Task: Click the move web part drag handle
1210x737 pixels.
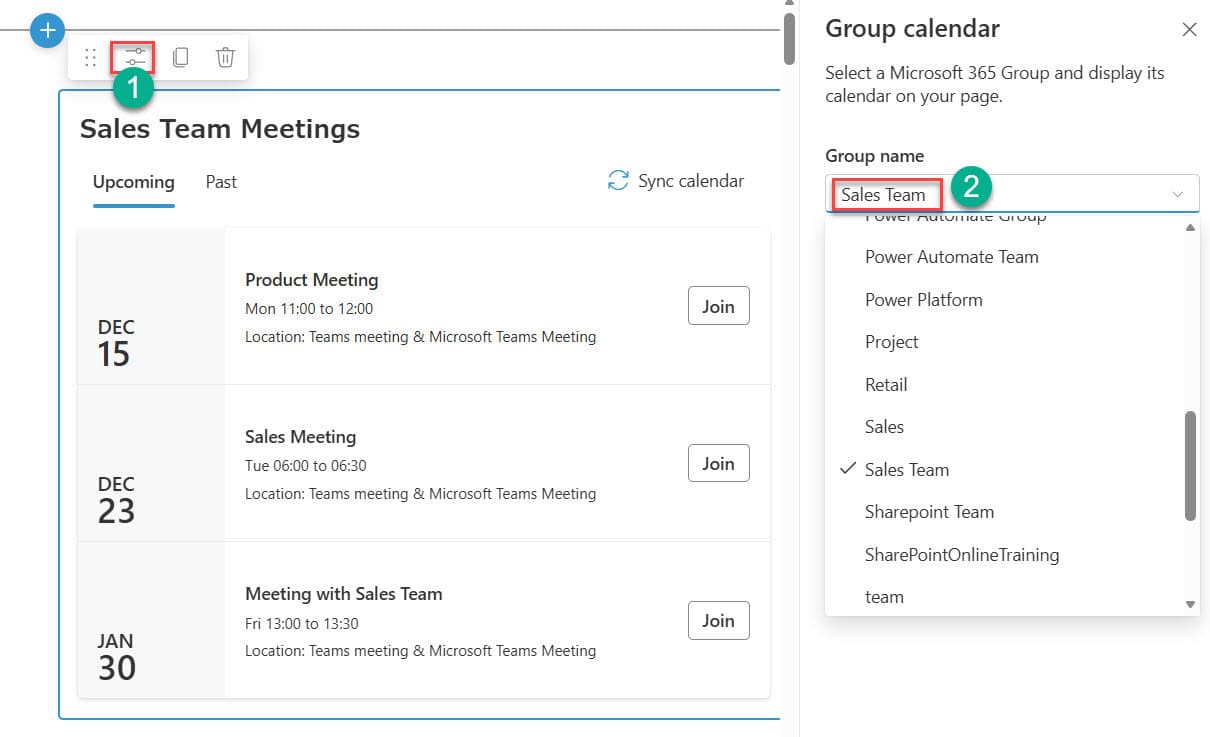Action: click(89, 57)
